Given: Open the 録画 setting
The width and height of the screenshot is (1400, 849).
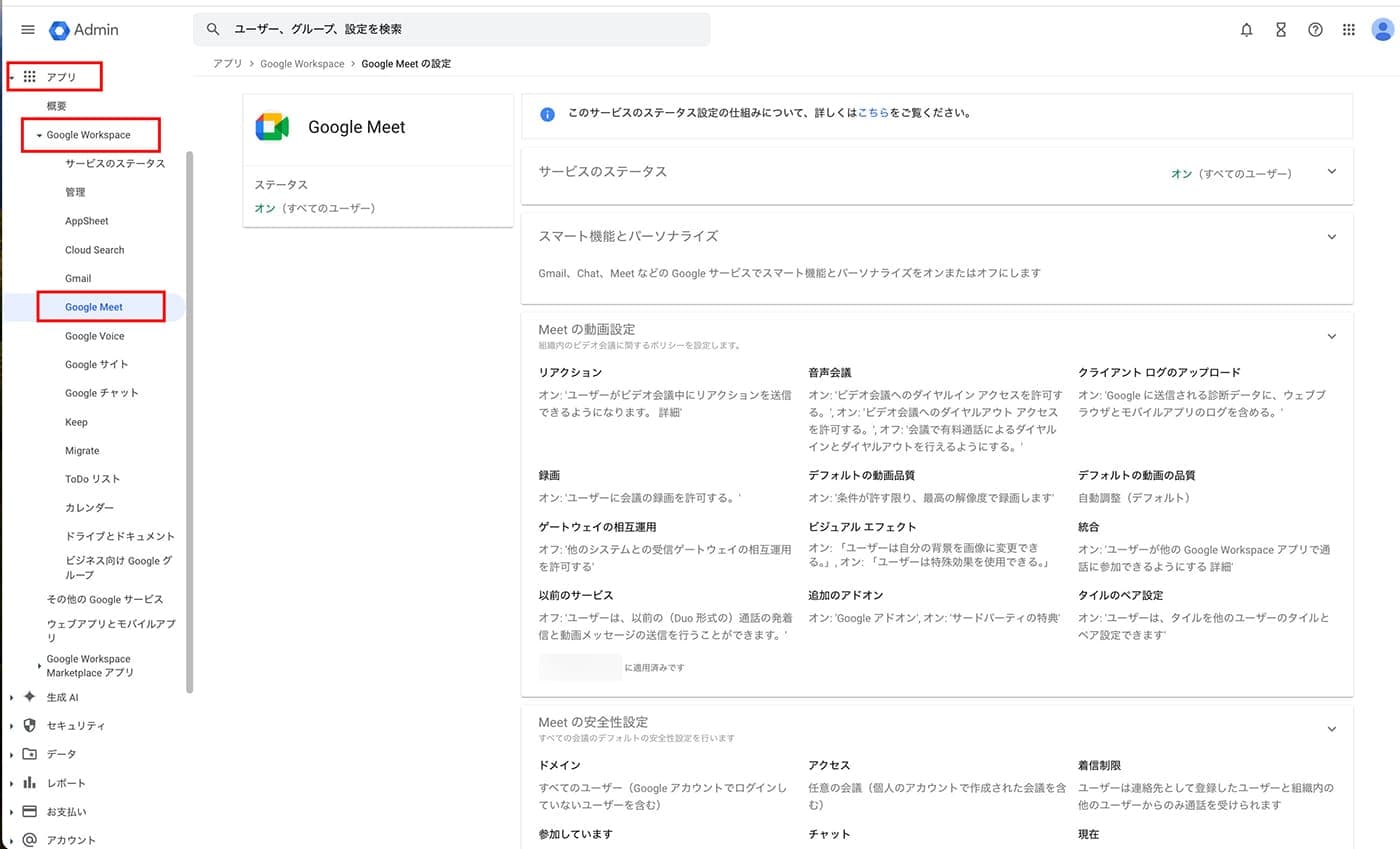Looking at the screenshot, I should click(x=549, y=475).
